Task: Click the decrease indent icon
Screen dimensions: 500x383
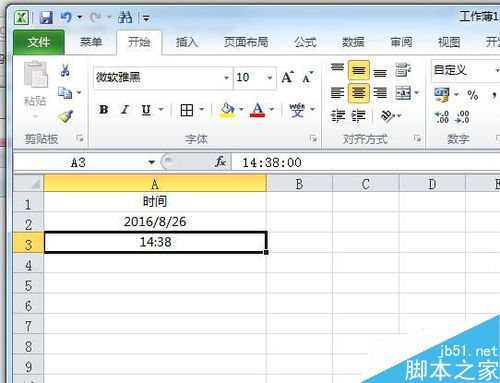Action: pyautogui.click(x=337, y=116)
